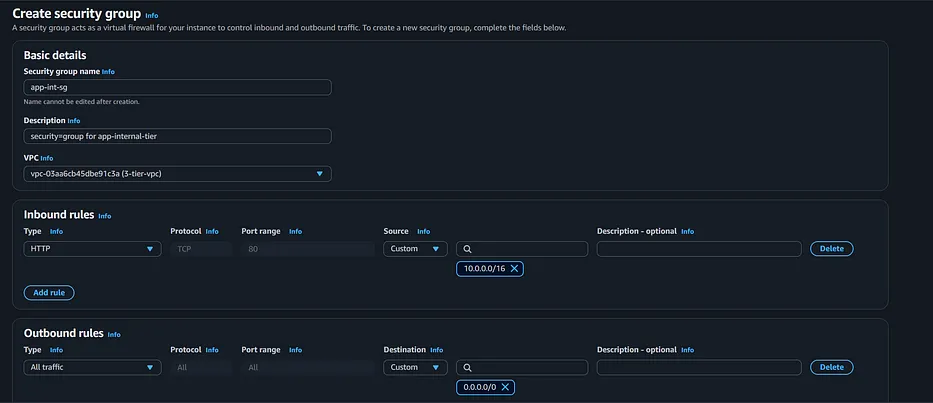The width and height of the screenshot is (933, 403).
Task: Remove the 10.0.0.0/16 source chip
Action: (515, 268)
